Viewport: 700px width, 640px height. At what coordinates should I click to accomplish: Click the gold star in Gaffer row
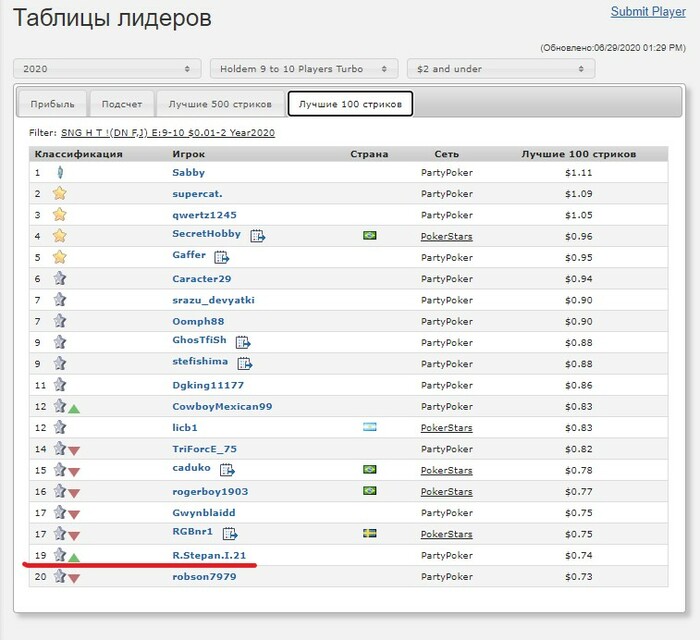(x=59, y=257)
